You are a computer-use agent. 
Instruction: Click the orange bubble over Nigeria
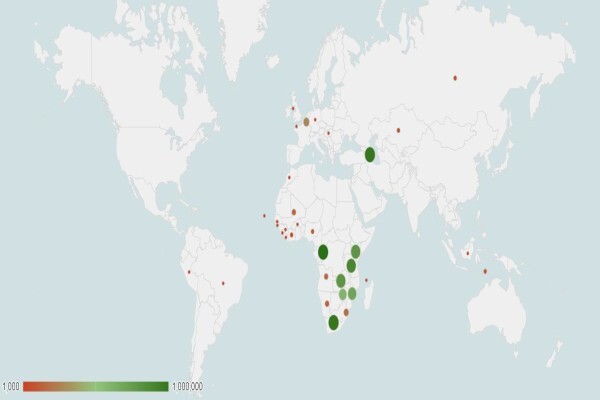pos(313,232)
